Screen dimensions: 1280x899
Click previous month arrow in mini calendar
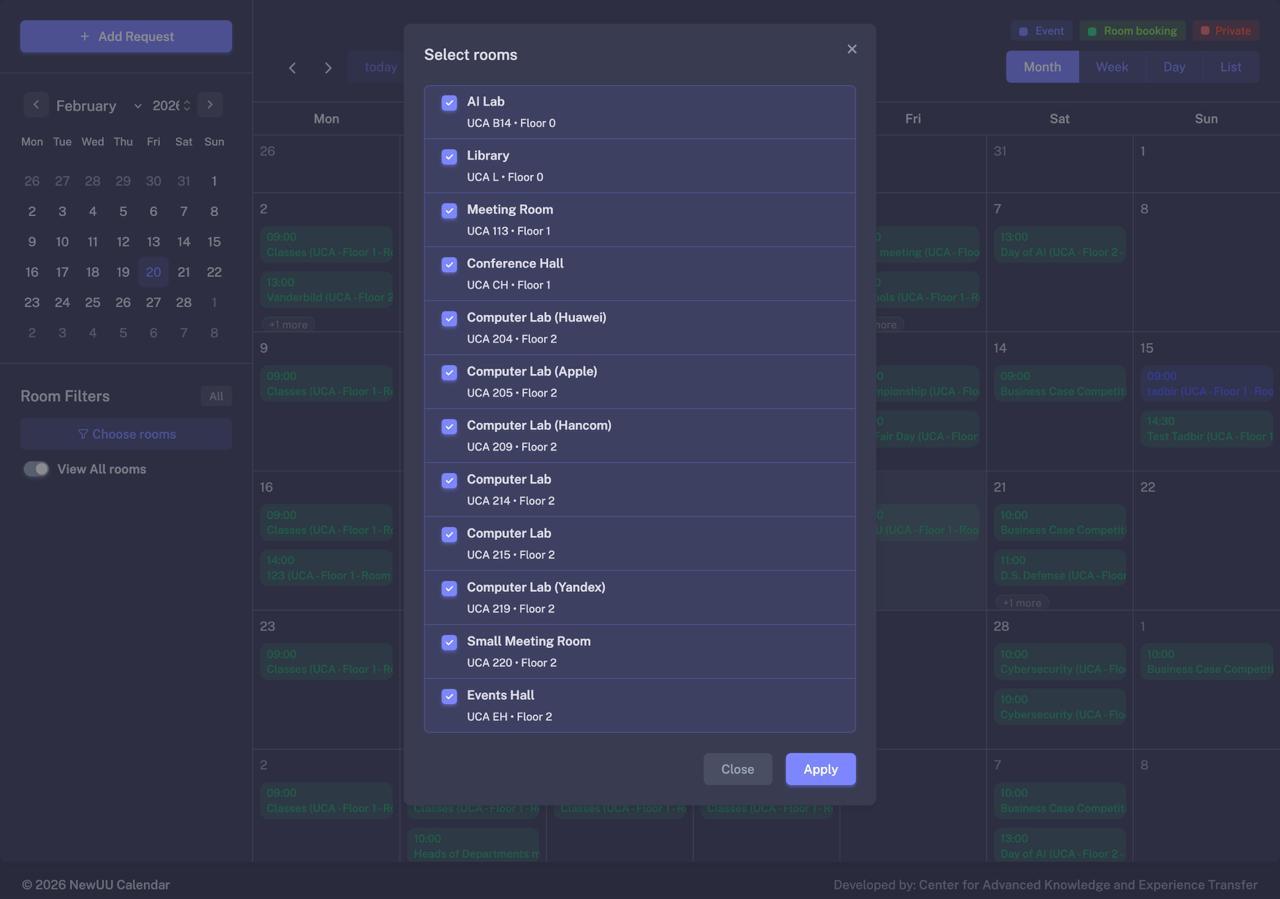tap(36, 104)
